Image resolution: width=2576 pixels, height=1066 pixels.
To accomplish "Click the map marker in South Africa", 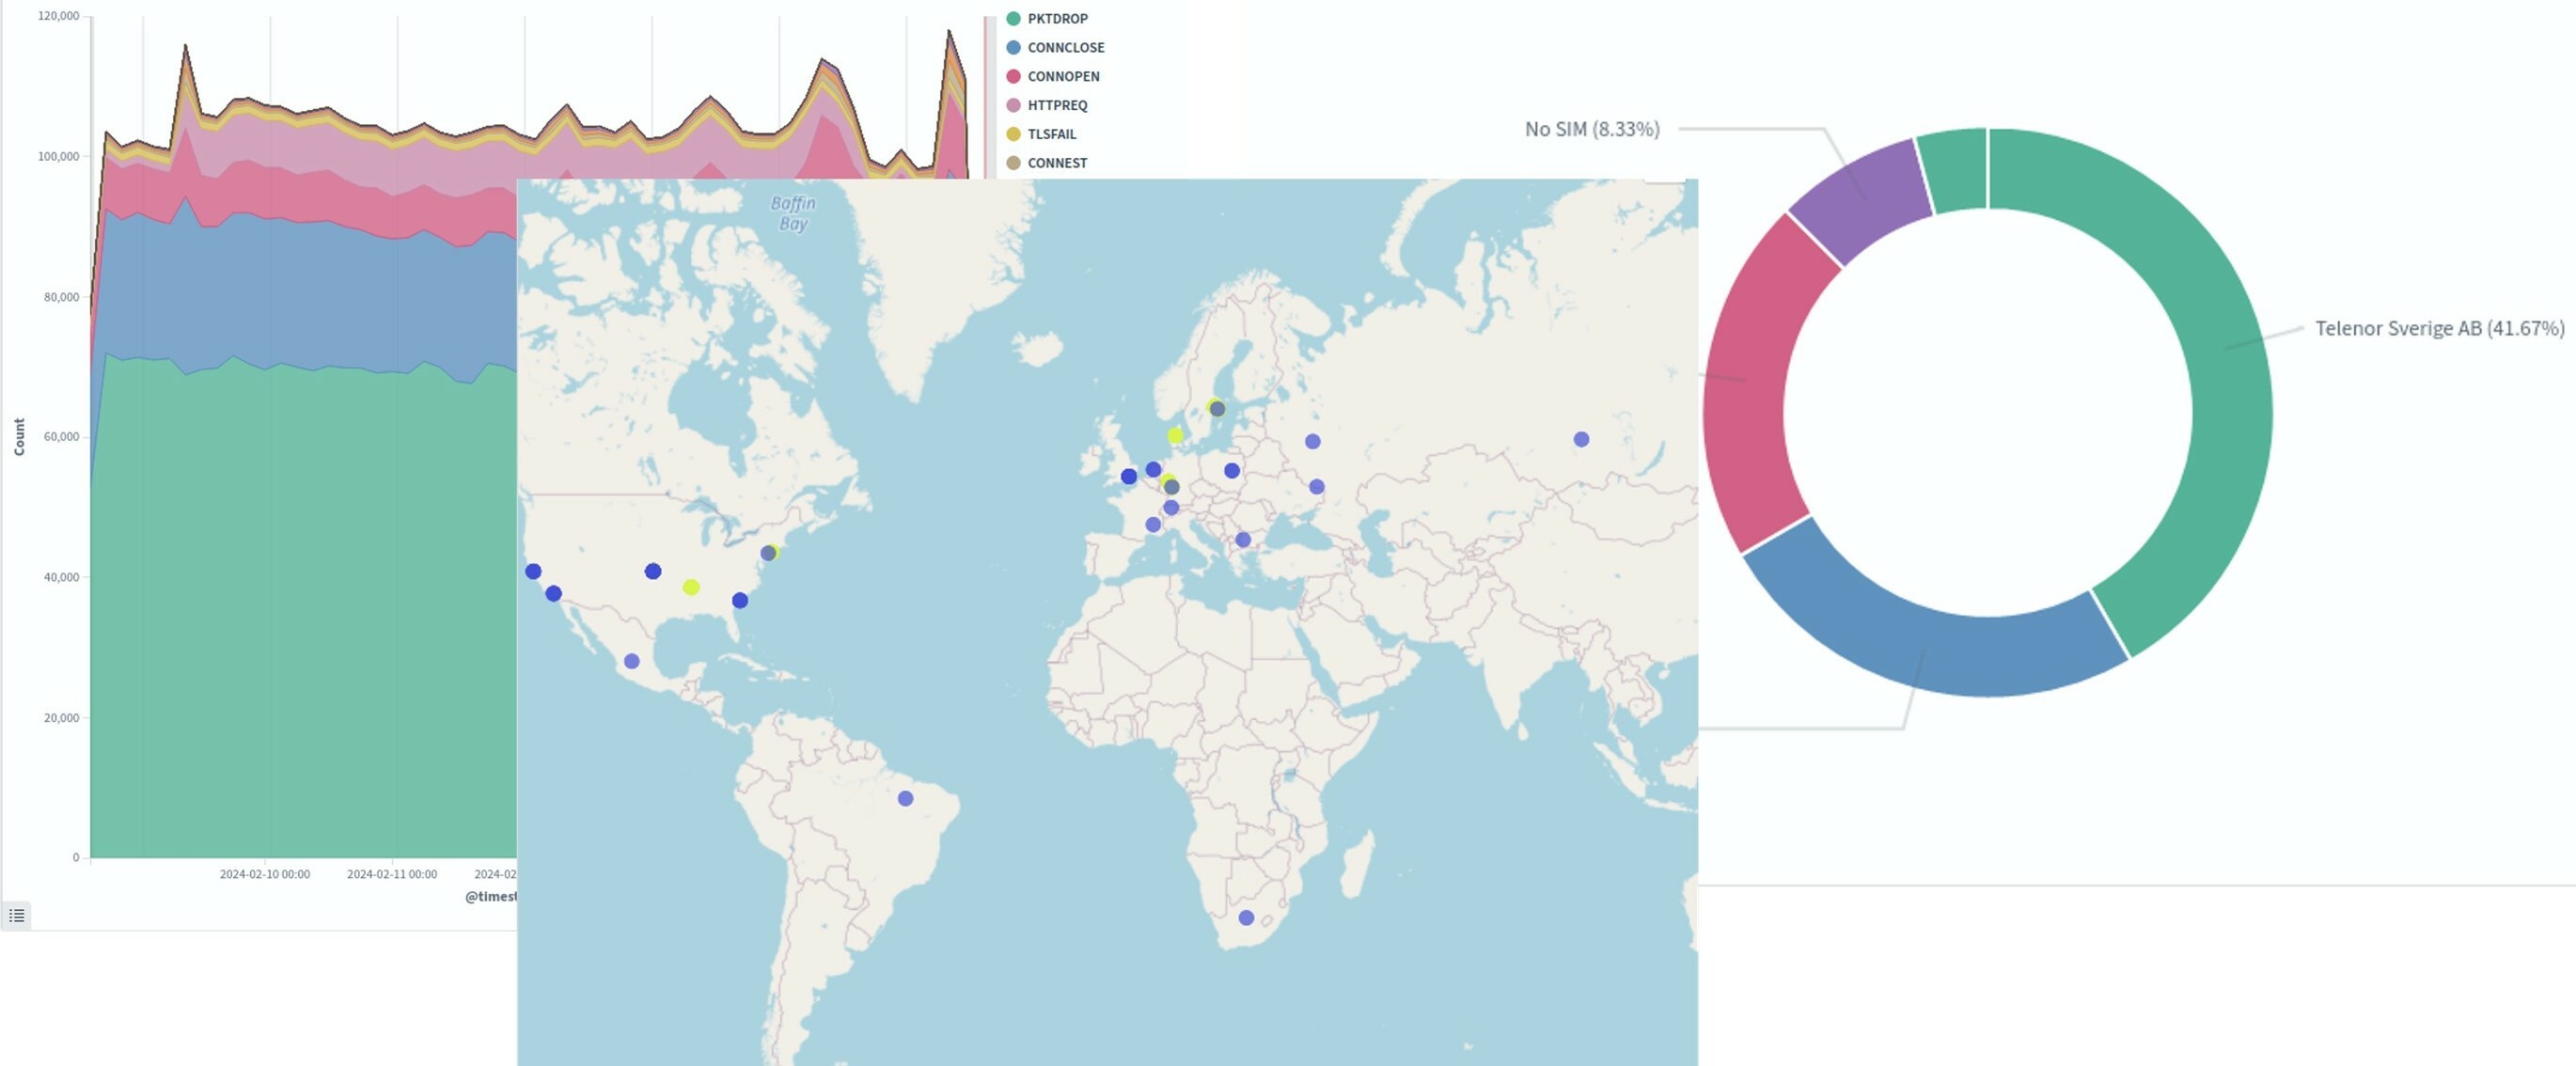I will (x=1246, y=918).
